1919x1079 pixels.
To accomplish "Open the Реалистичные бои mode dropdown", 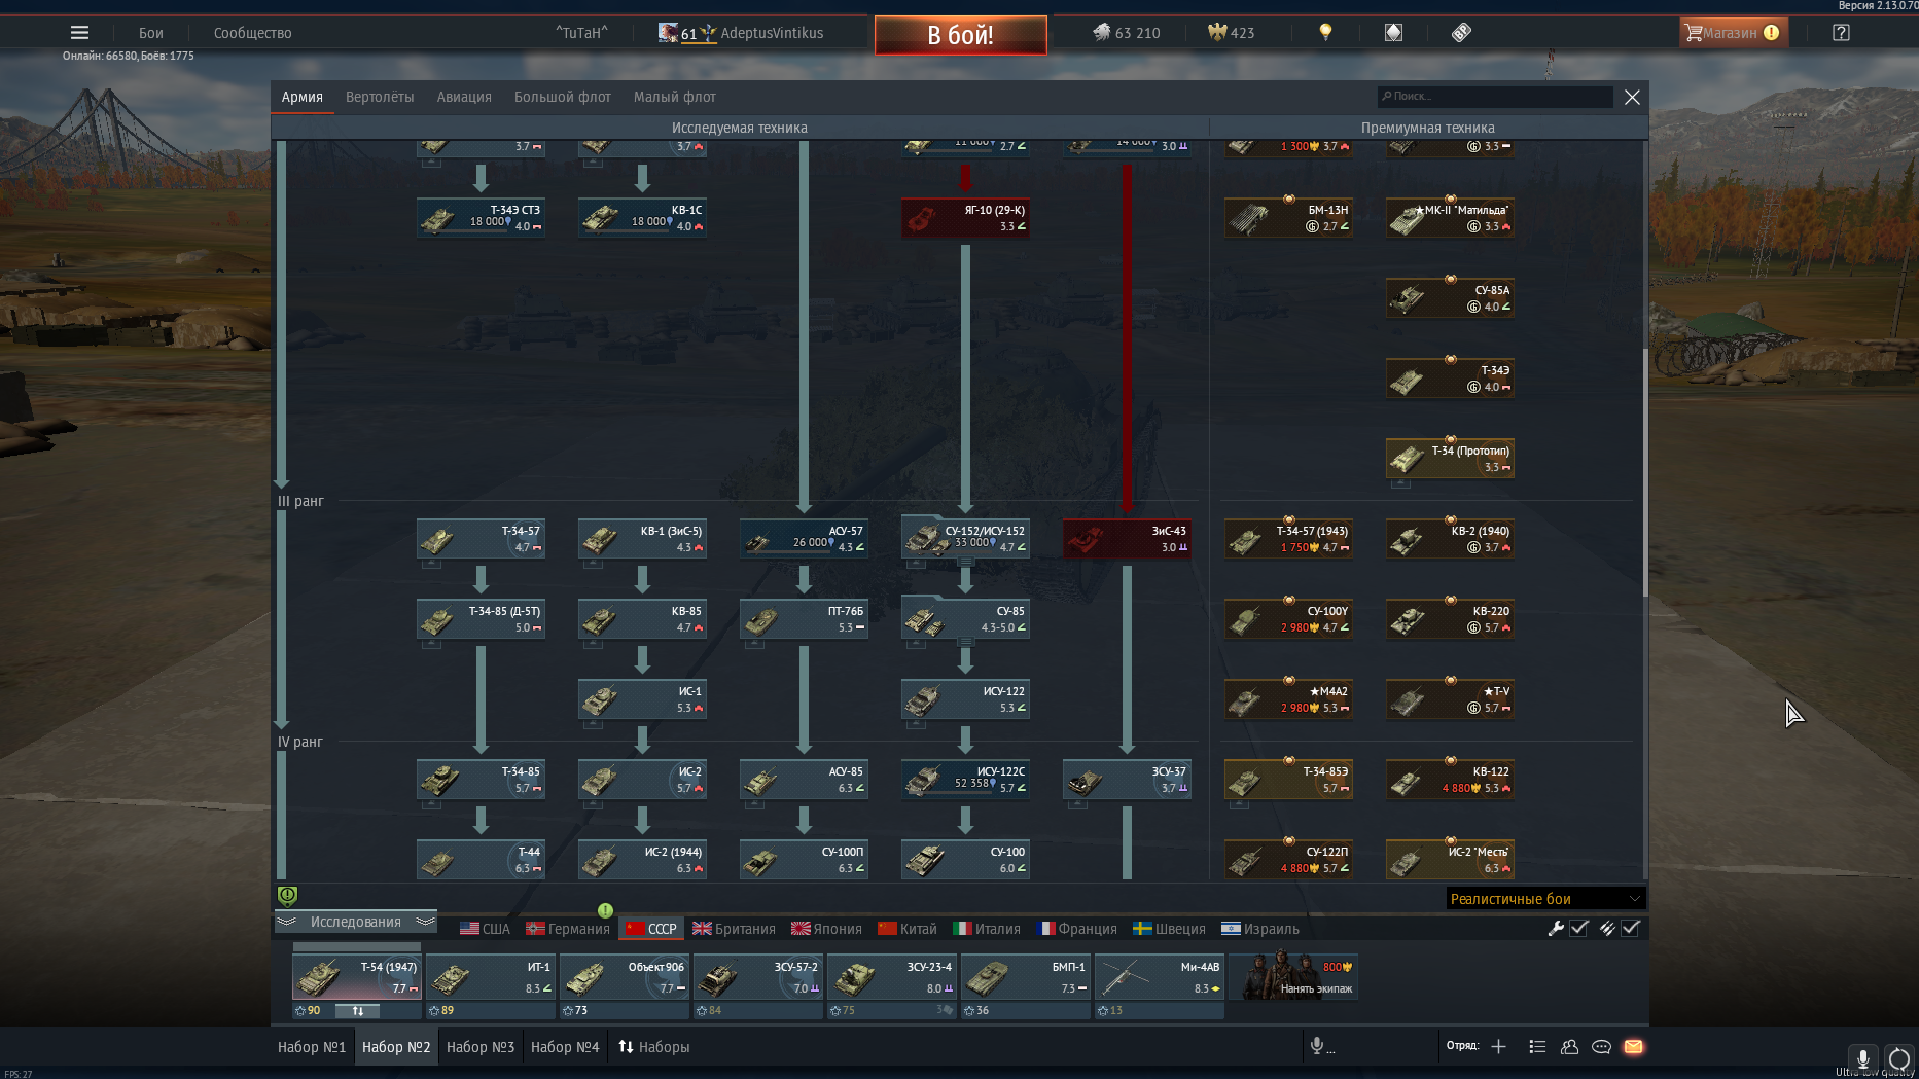I will [x=1545, y=898].
